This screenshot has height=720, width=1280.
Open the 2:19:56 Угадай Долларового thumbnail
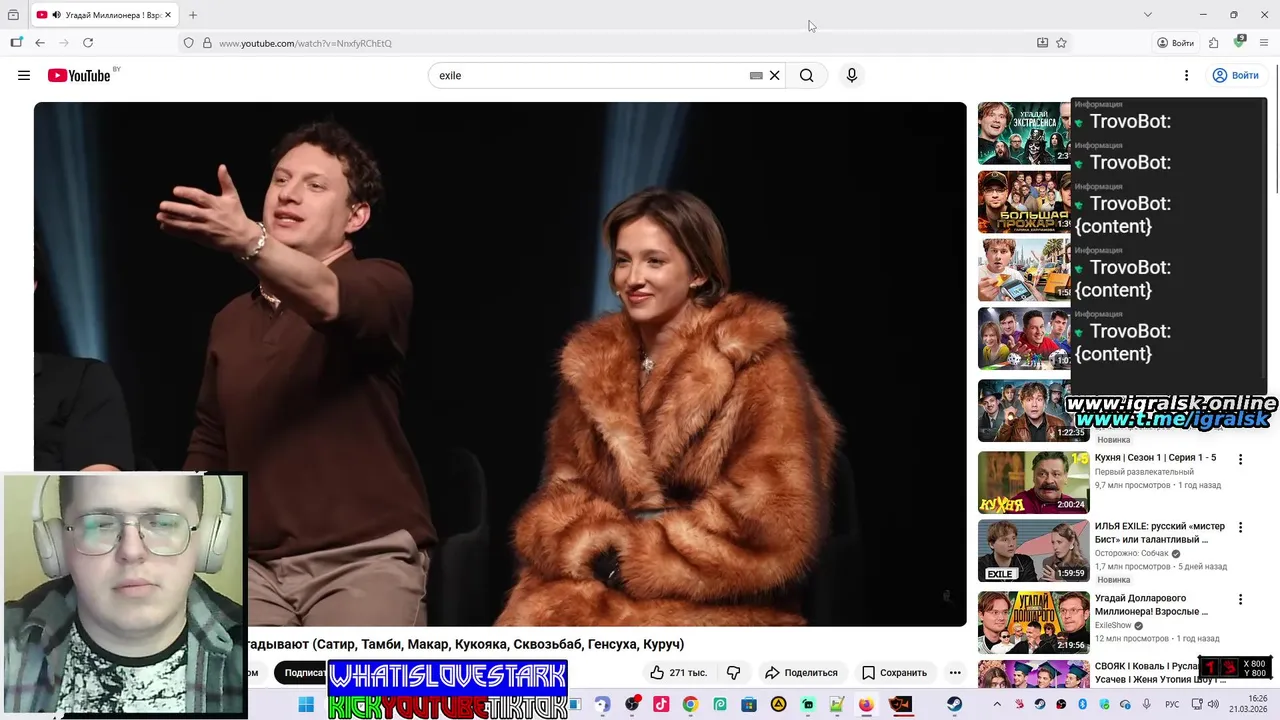1033,622
